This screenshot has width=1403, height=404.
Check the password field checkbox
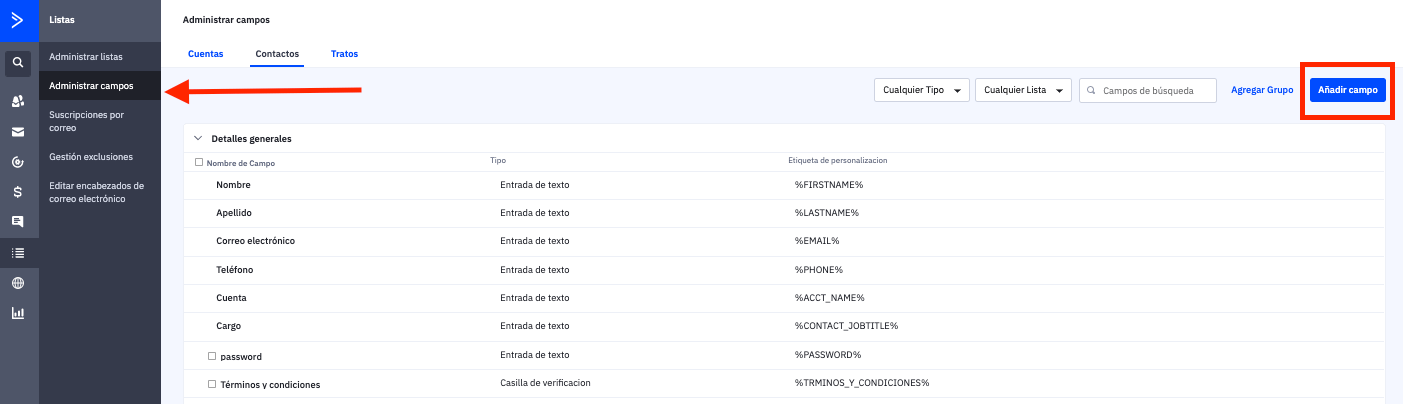pyautogui.click(x=212, y=356)
